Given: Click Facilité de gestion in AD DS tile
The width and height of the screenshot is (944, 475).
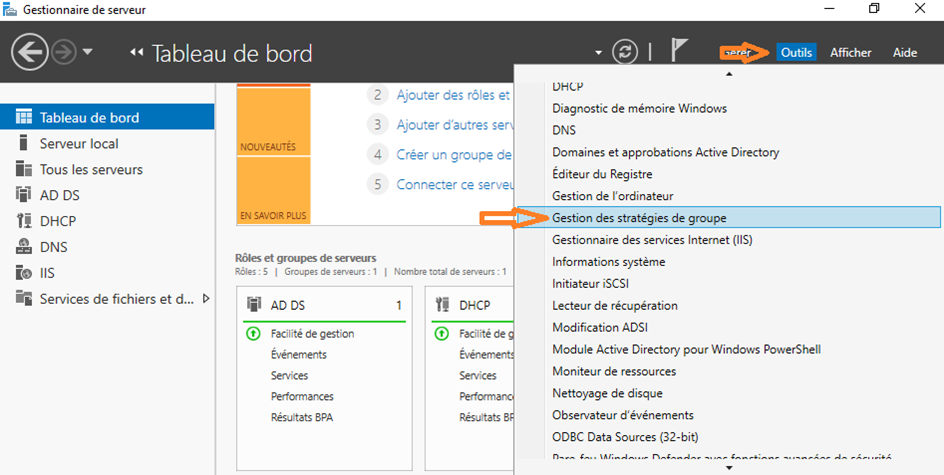Looking at the screenshot, I should pyautogui.click(x=312, y=333).
